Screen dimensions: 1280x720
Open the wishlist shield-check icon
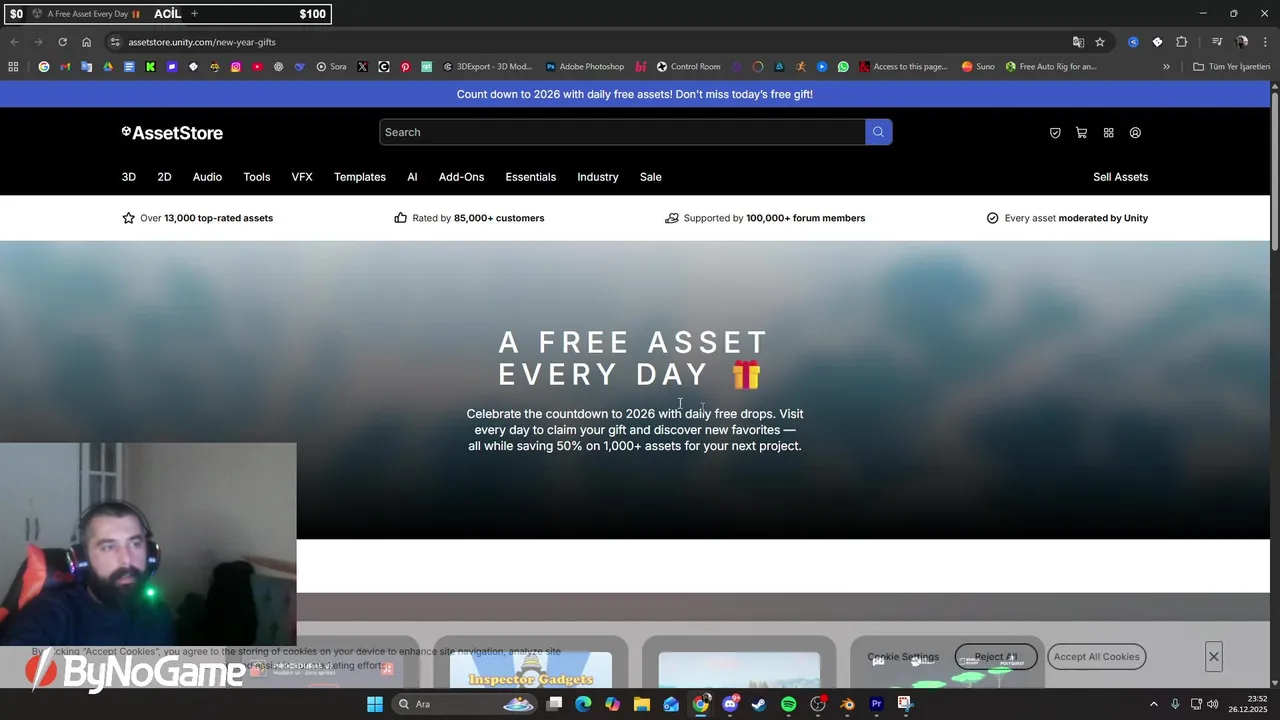point(1055,133)
